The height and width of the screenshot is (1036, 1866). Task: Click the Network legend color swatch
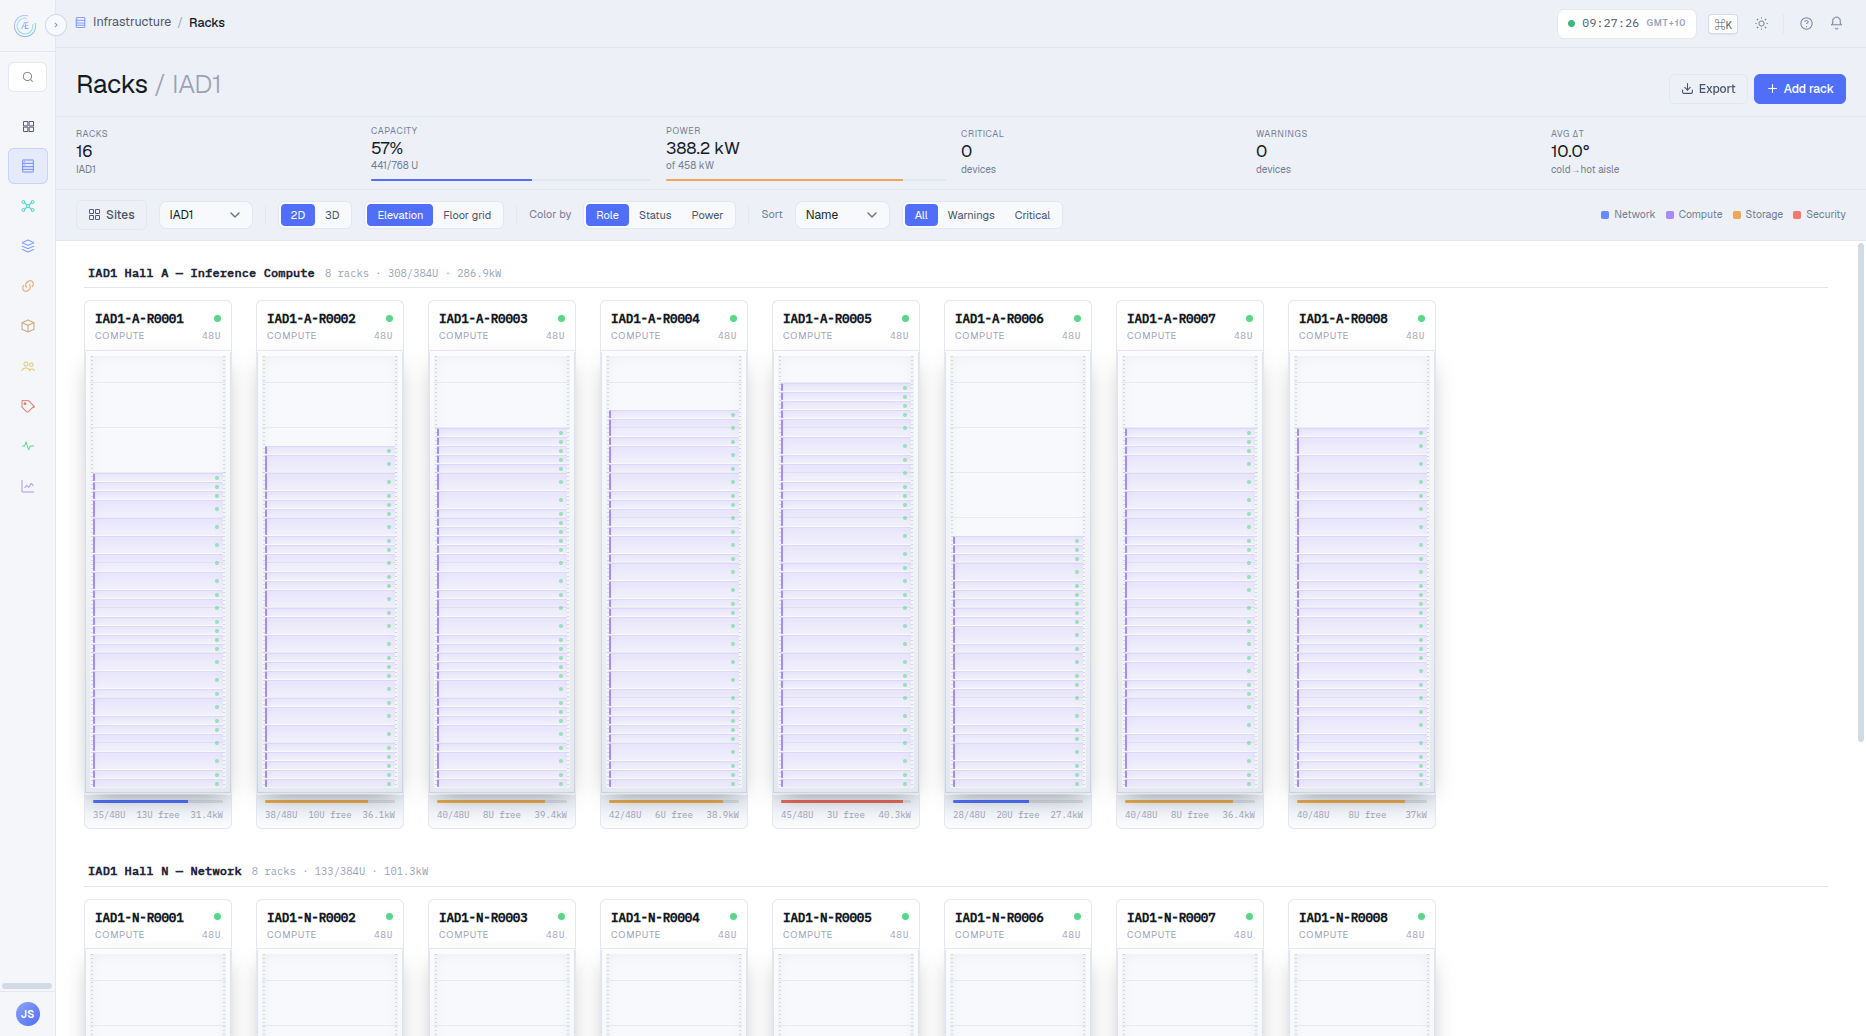1605,215
